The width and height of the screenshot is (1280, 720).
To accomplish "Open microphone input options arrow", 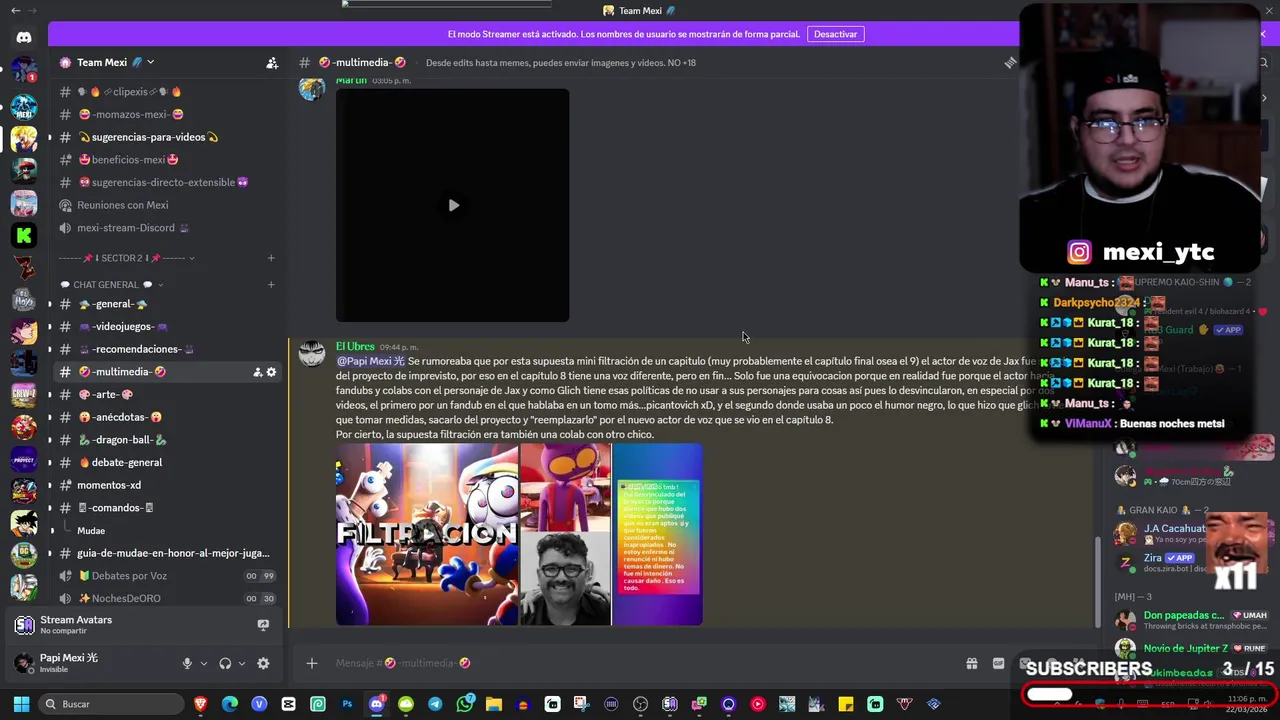I will coord(203,663).
